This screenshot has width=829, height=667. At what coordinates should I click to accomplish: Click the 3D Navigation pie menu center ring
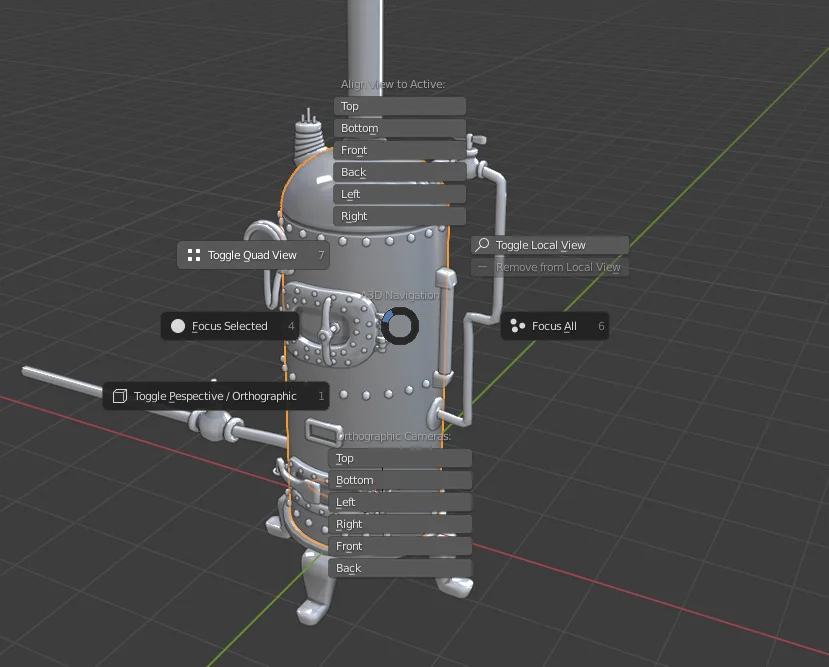(x=401, y=327)
